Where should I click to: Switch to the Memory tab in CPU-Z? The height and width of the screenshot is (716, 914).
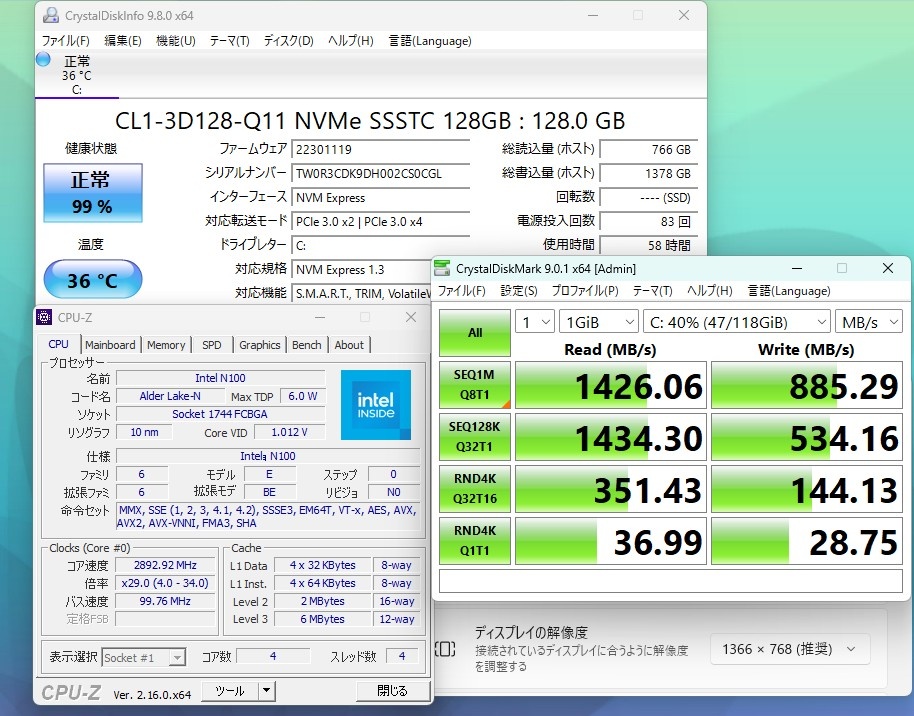[166, 345]
